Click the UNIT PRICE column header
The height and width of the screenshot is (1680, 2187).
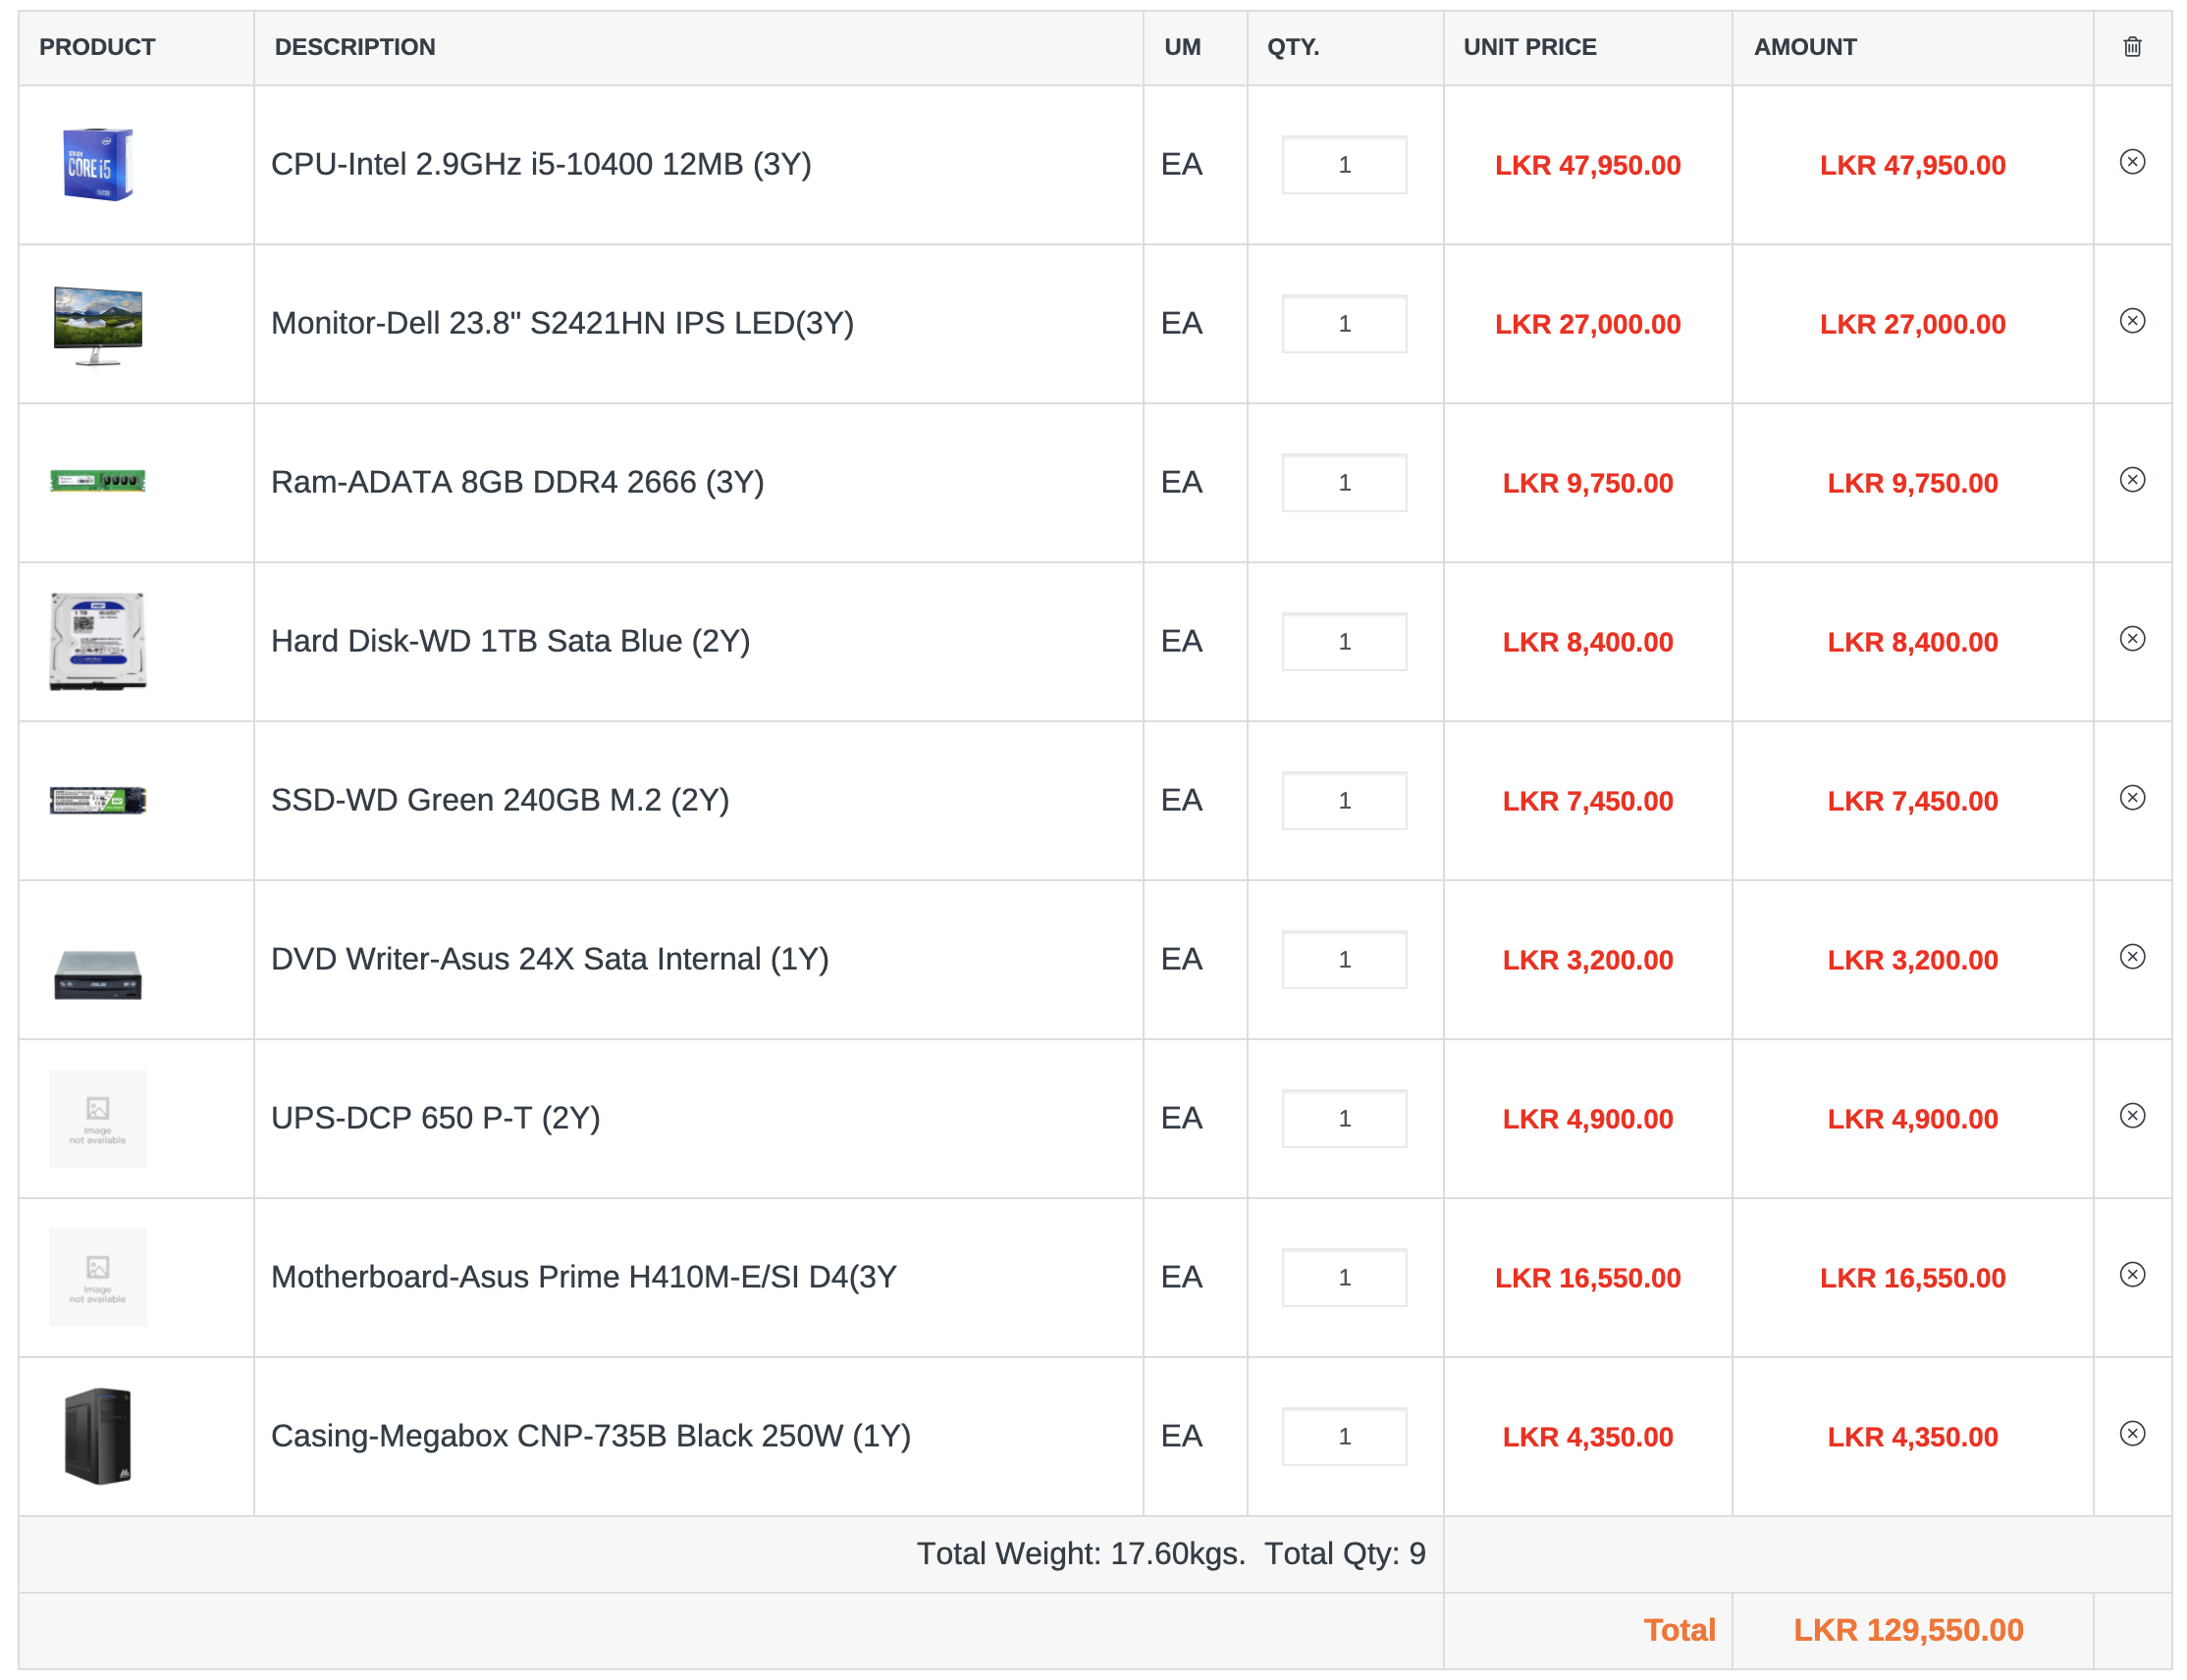point(1530,47)
